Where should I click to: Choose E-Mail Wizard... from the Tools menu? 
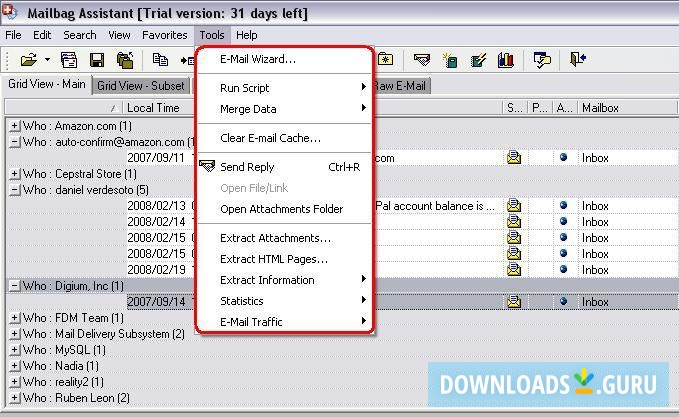click(285, 59)
